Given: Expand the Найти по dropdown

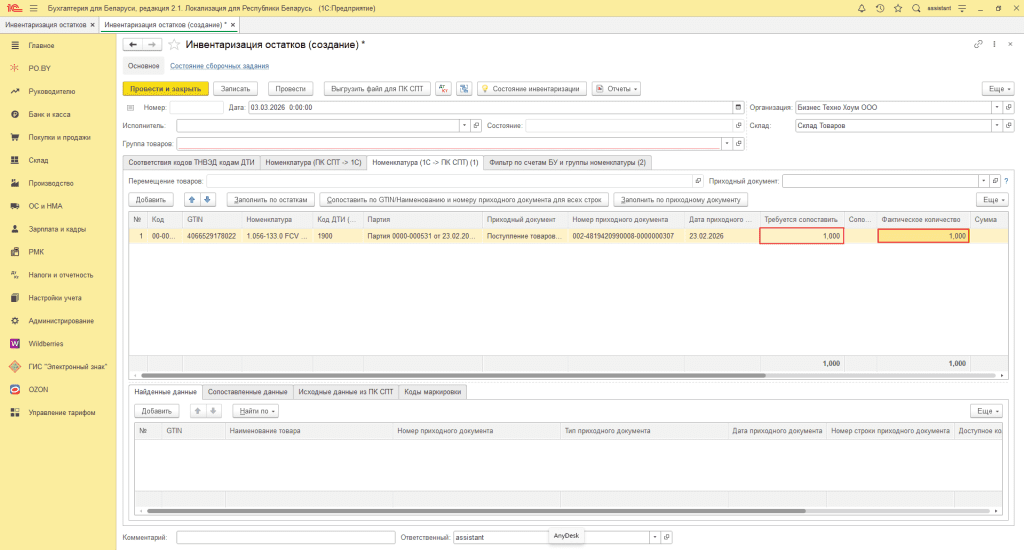Looking at the screenshot, I should [256, 411].
